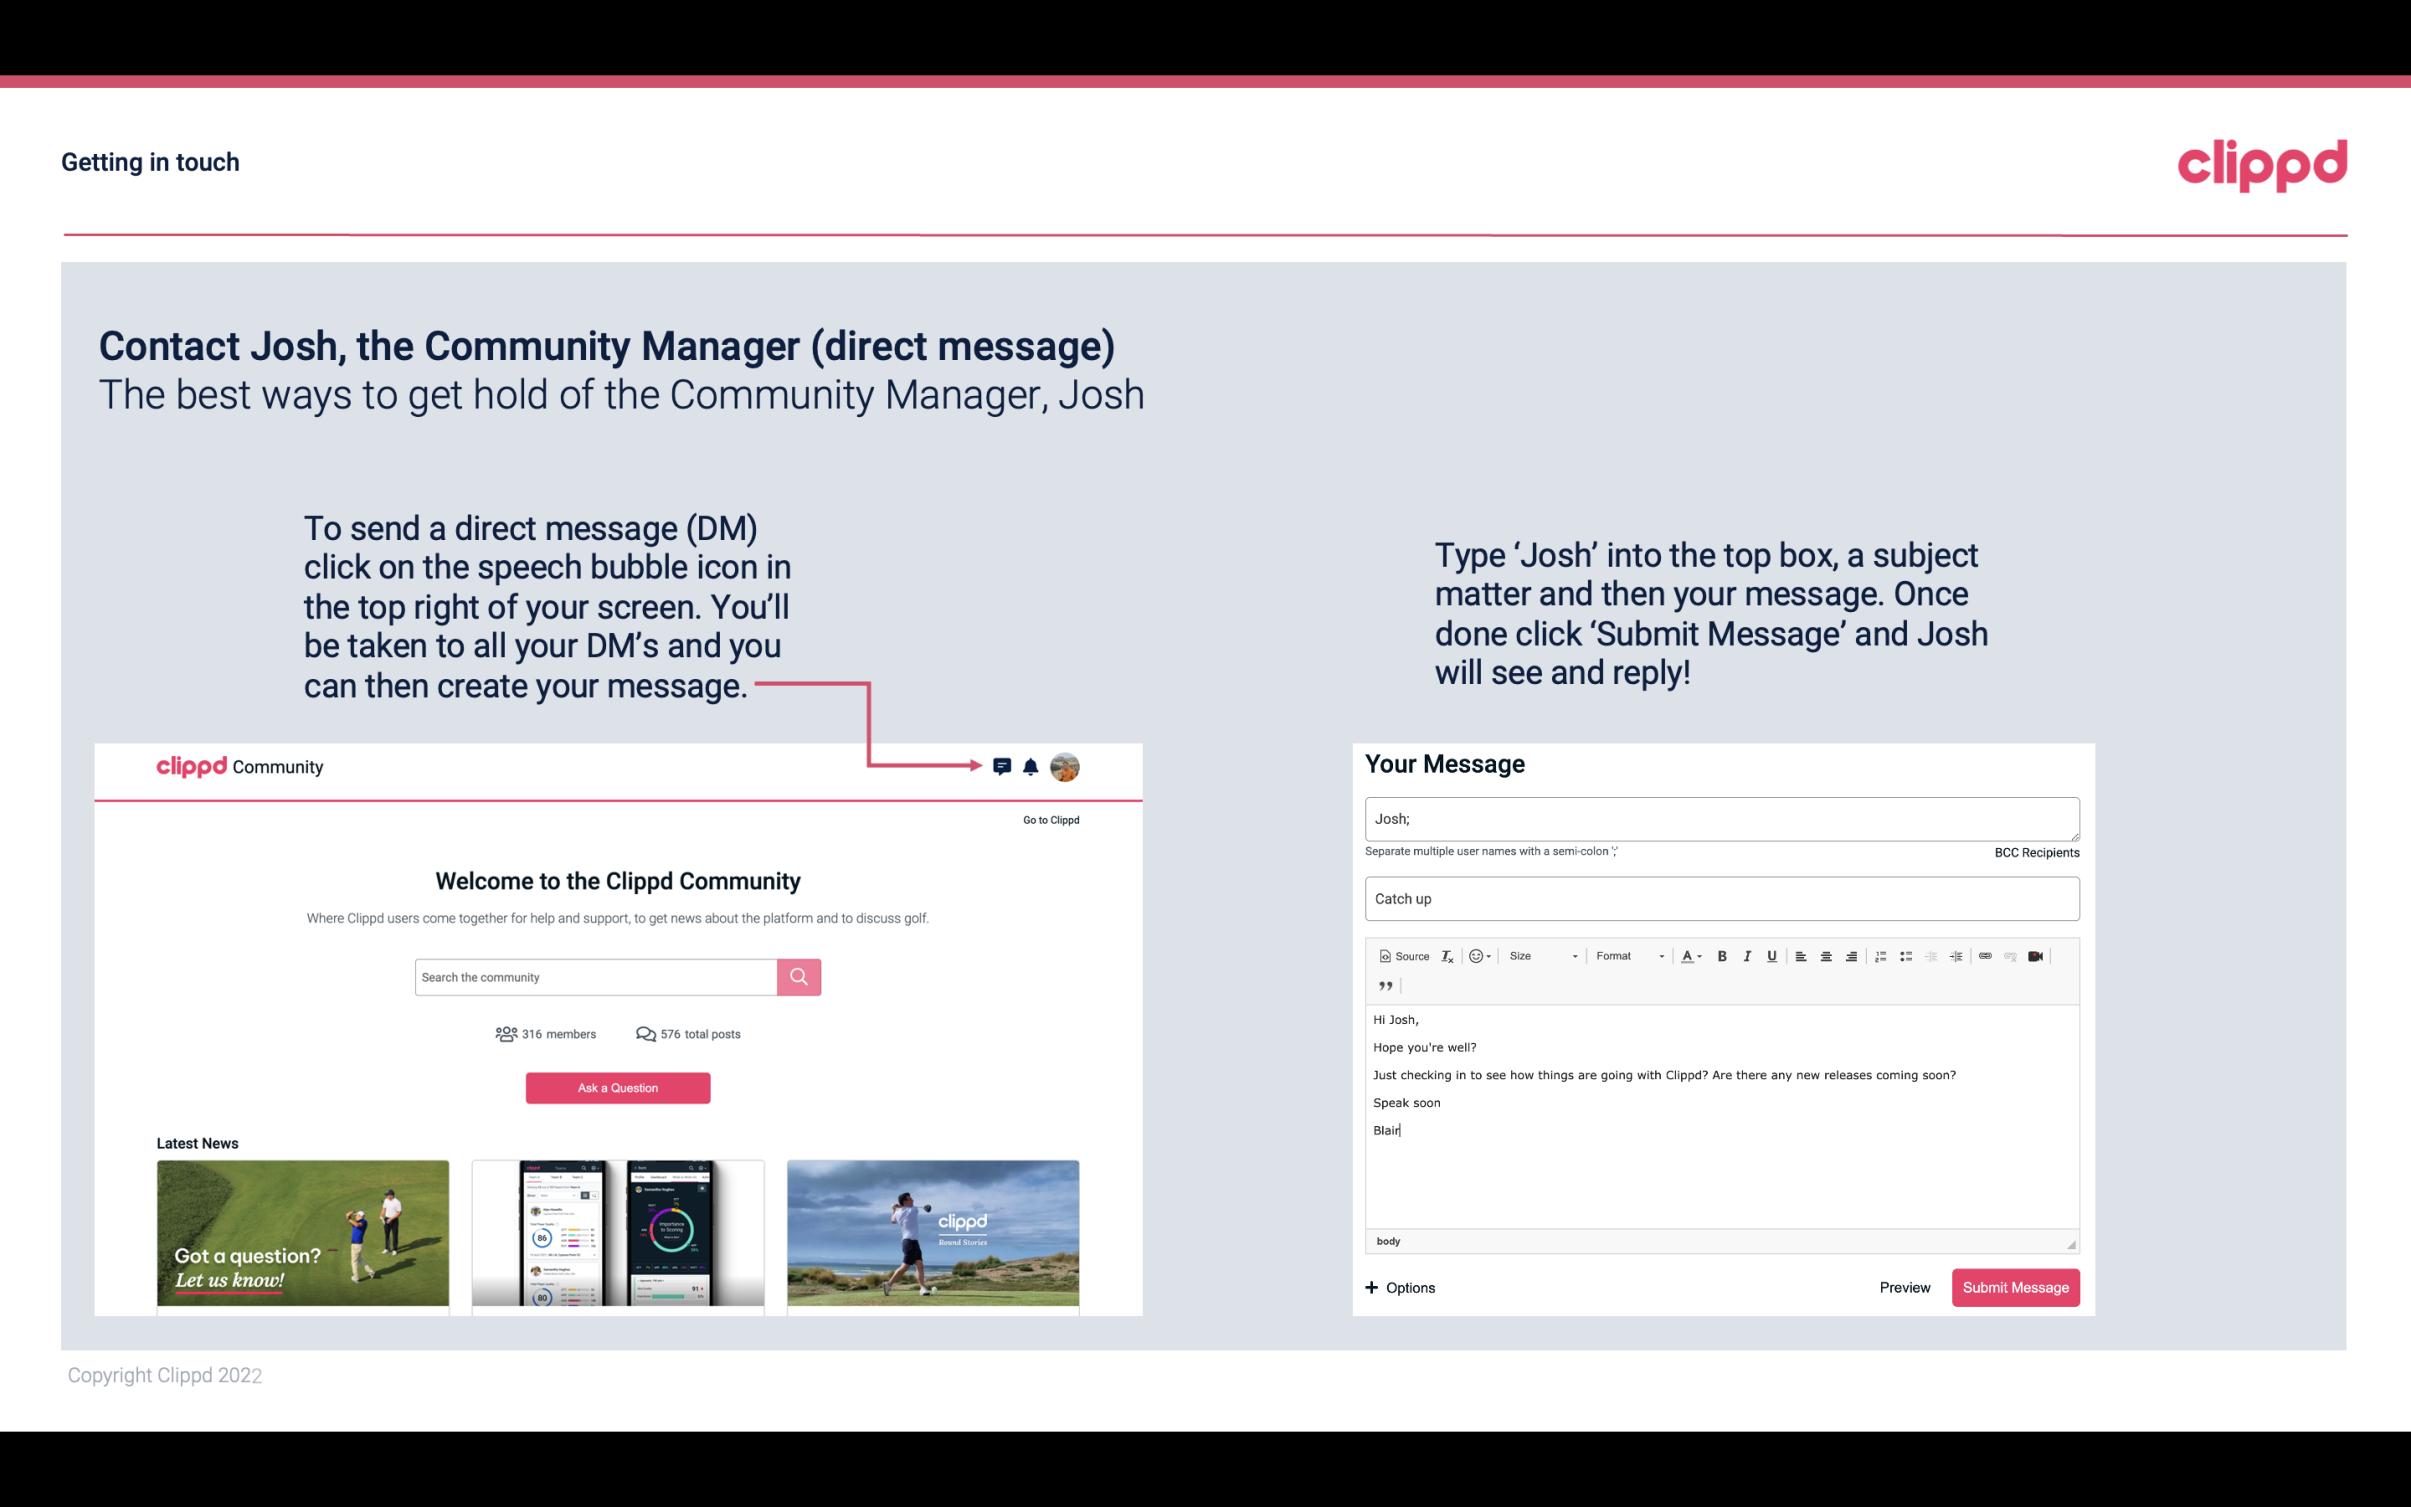Click the Go to Clippd link
Viewport: 2411px width, 1507px height.
1050,819
